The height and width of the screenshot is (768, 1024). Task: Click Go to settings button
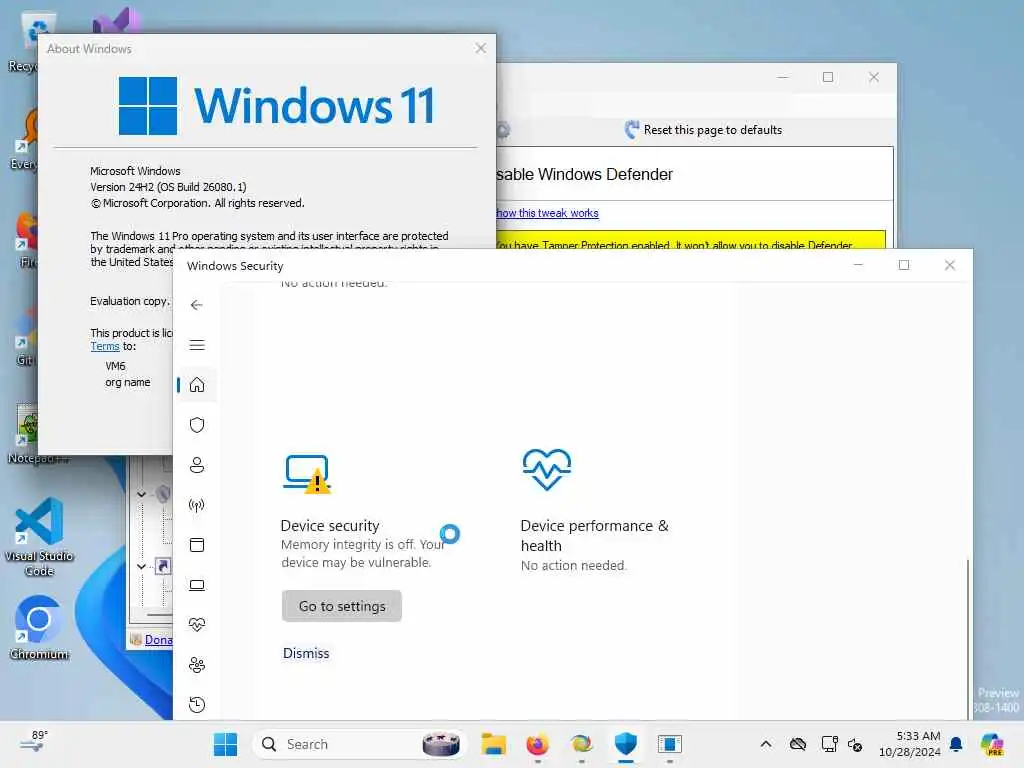pos(342,606)
